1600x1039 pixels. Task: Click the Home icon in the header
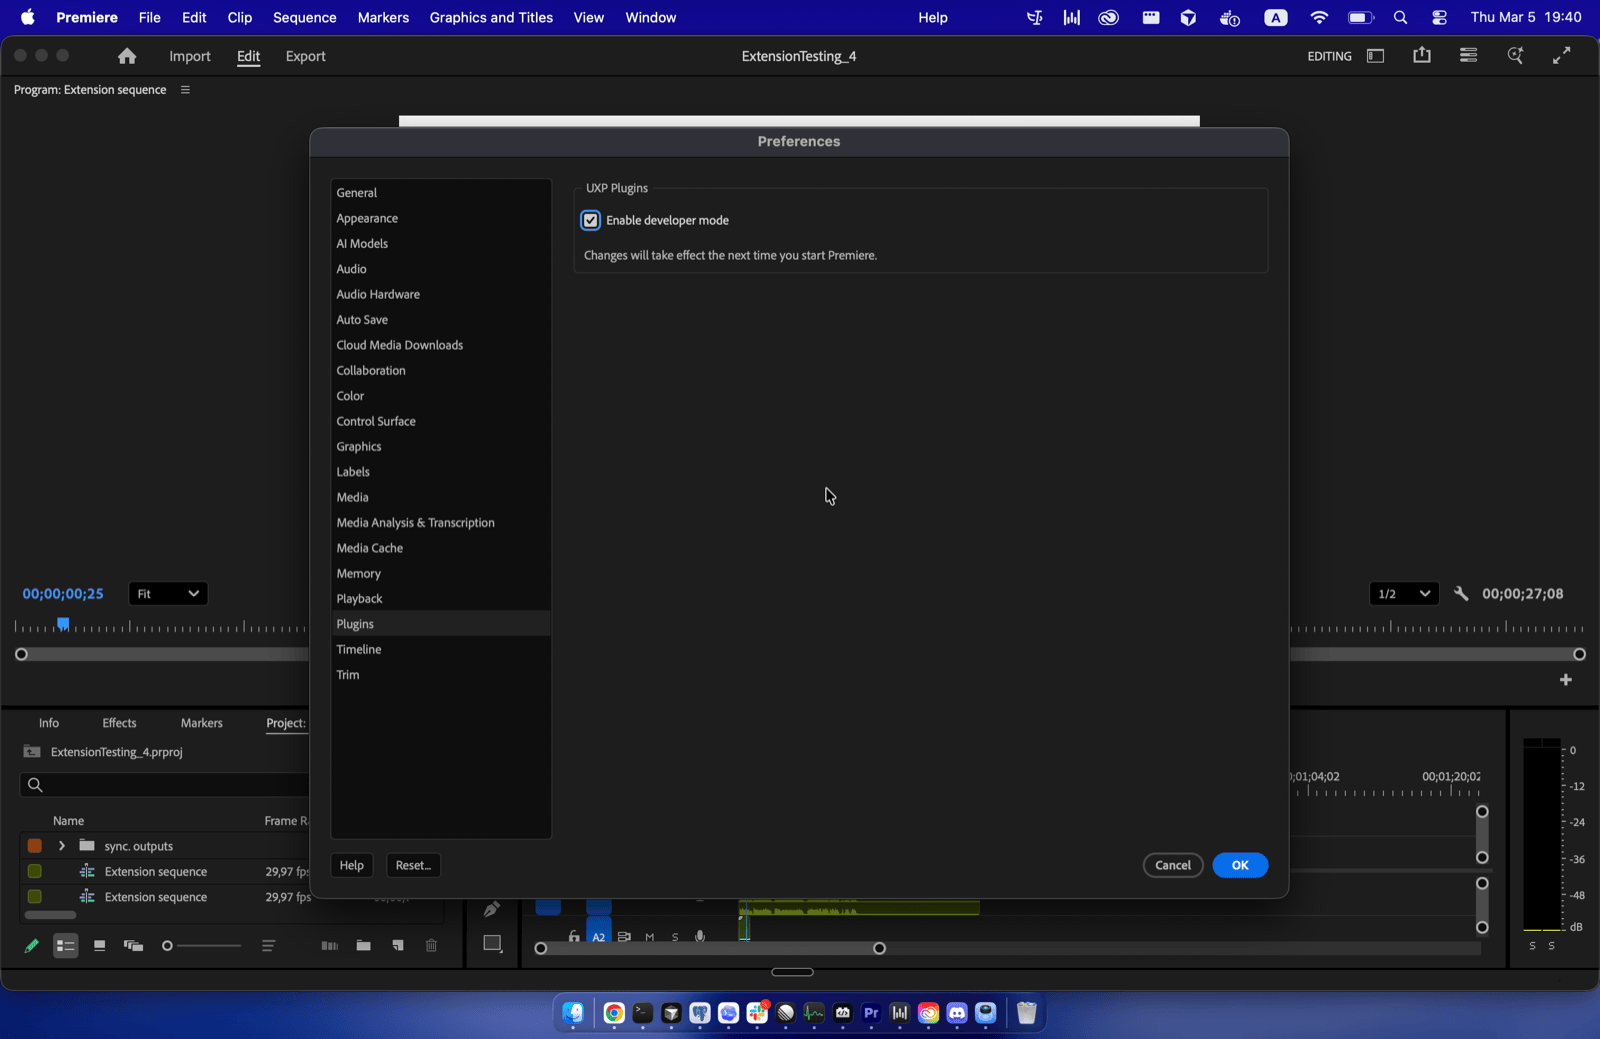pos(127,57)
